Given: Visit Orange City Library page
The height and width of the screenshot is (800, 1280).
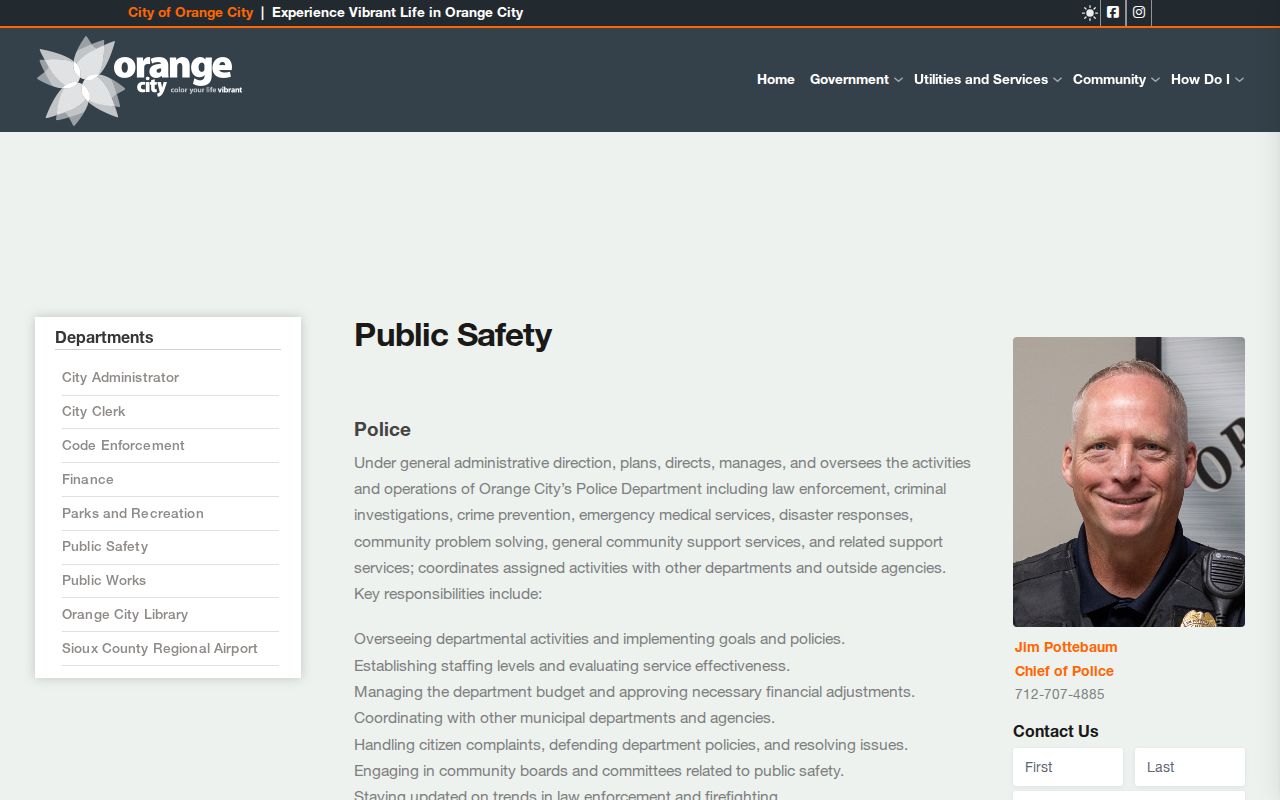Looking at the screenshot, I should point(125,614).
